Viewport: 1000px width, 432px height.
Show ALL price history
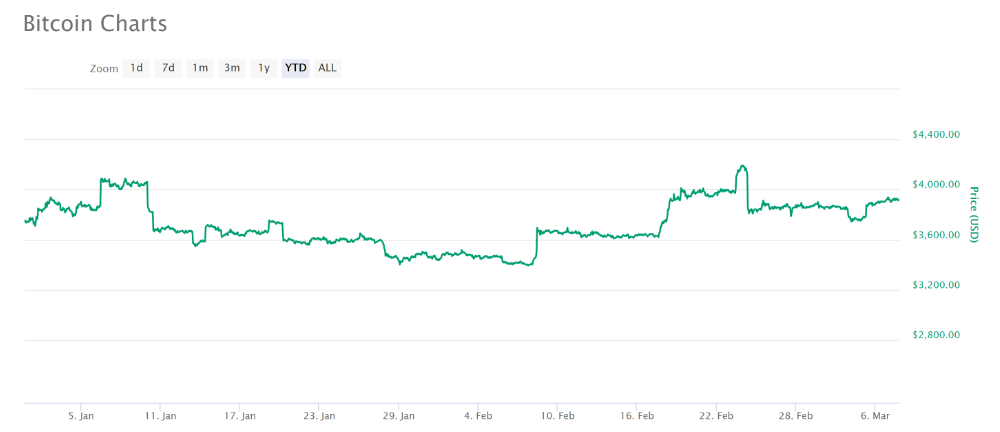coord(327,68)
